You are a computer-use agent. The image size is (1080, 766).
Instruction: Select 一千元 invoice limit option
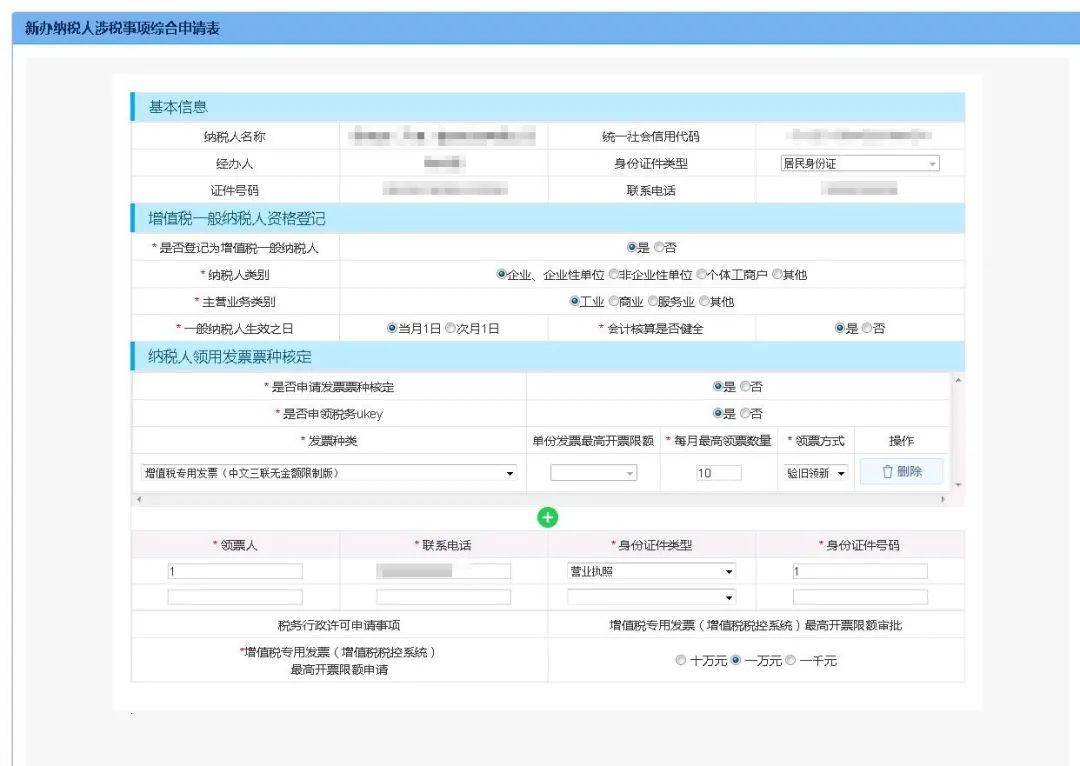pyautogui.click(x=791, y=661)
